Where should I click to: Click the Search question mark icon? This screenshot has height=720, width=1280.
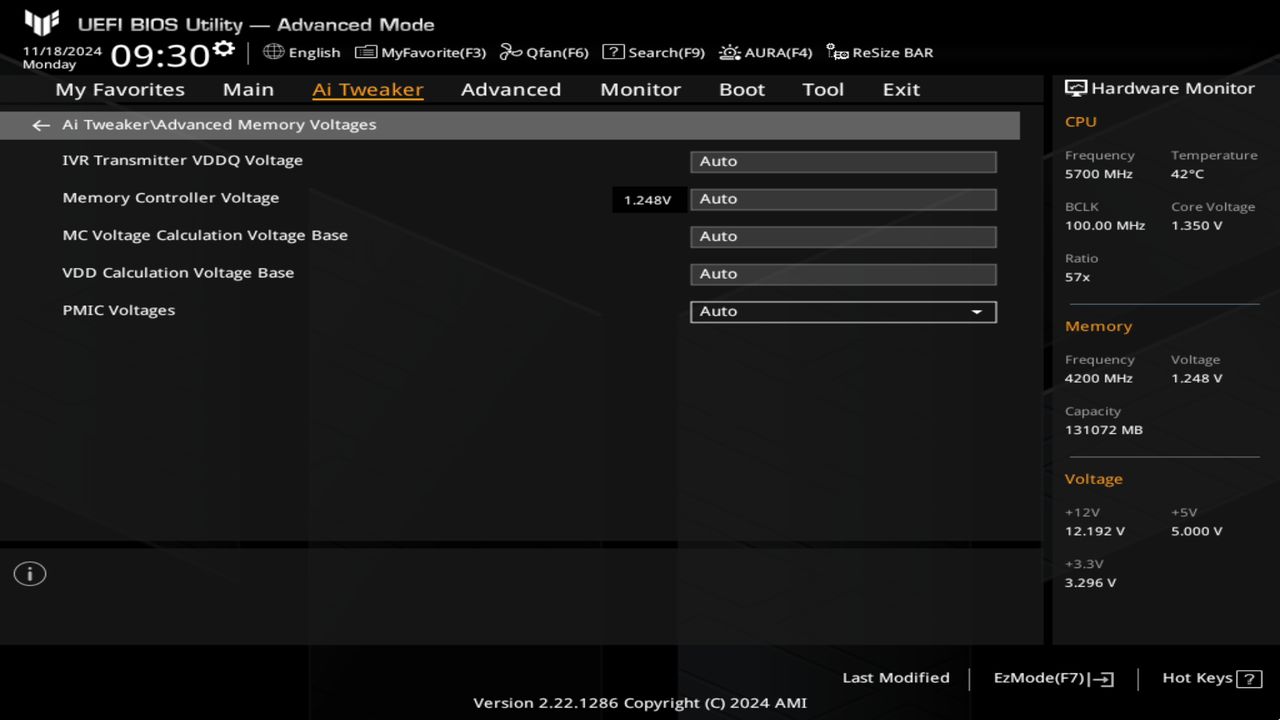coord(613,52)
